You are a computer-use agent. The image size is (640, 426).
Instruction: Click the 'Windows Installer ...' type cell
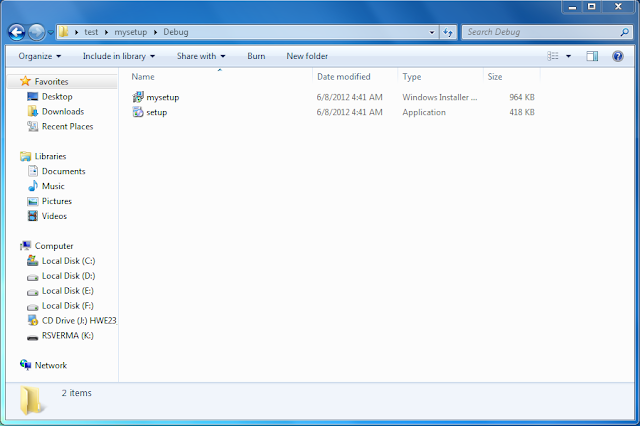coord(440,97)
